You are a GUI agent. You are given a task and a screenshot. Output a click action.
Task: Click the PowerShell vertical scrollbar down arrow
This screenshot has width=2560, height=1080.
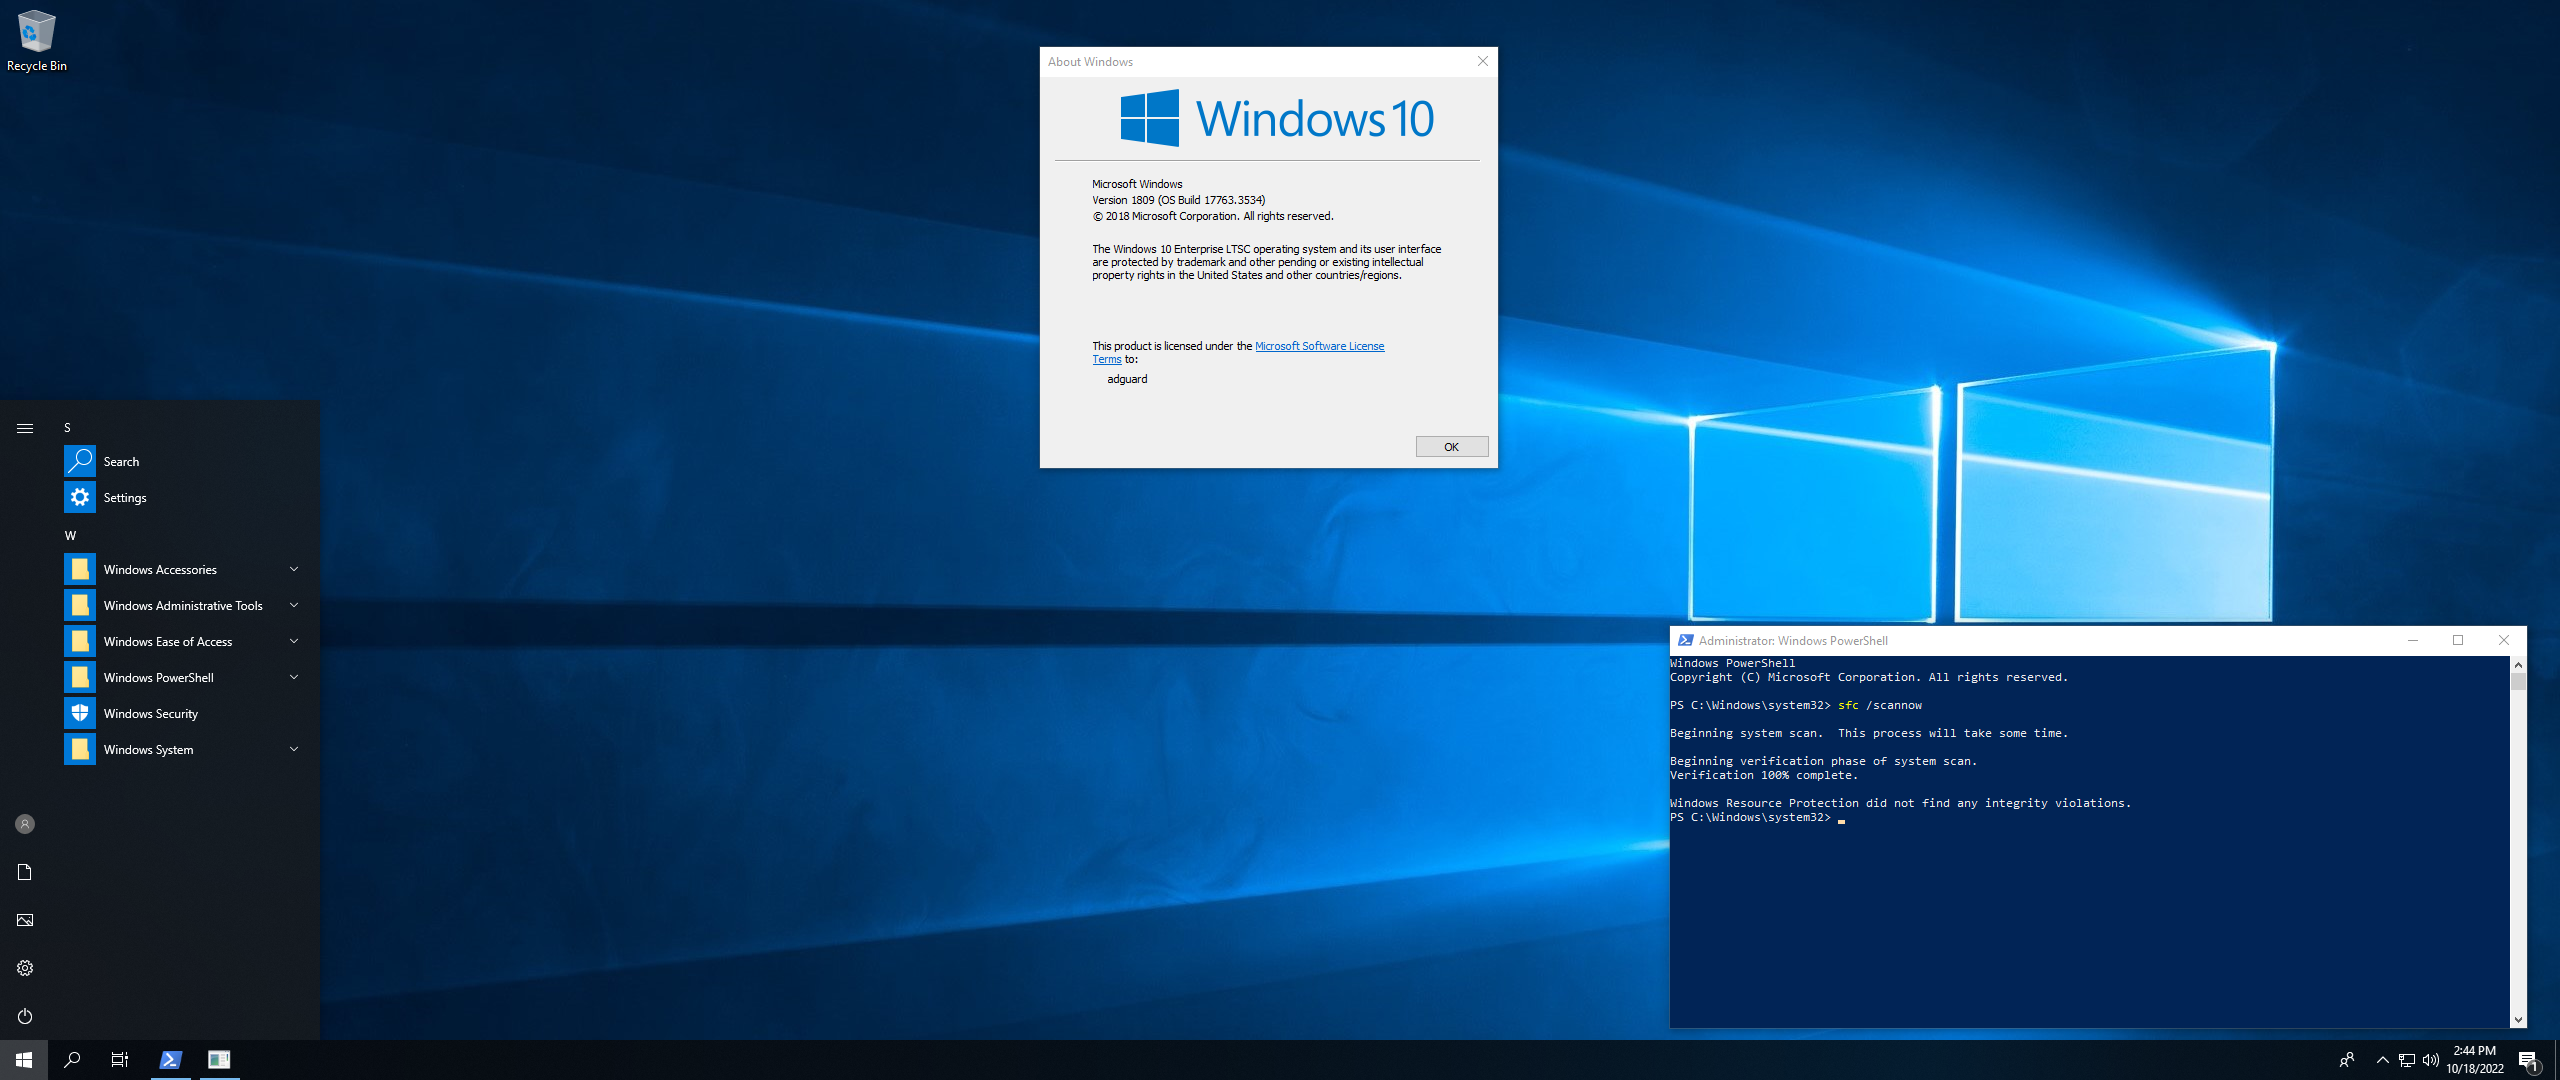point(2518,1020)
